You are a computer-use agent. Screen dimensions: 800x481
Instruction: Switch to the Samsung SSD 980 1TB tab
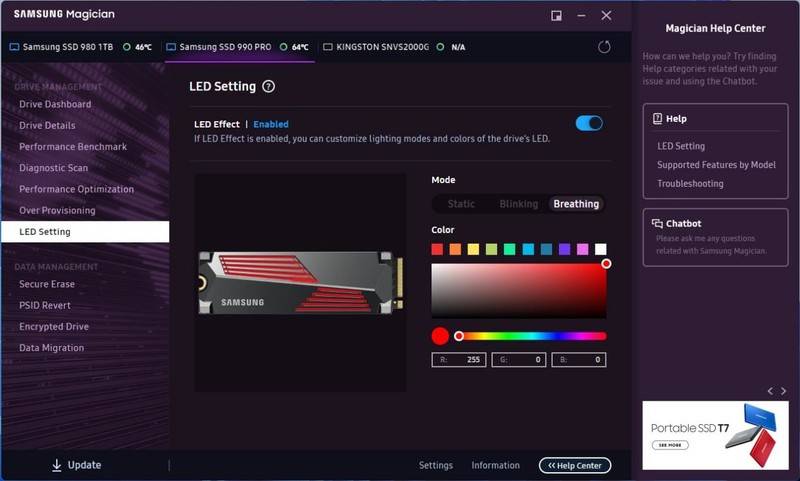(81, 47)
